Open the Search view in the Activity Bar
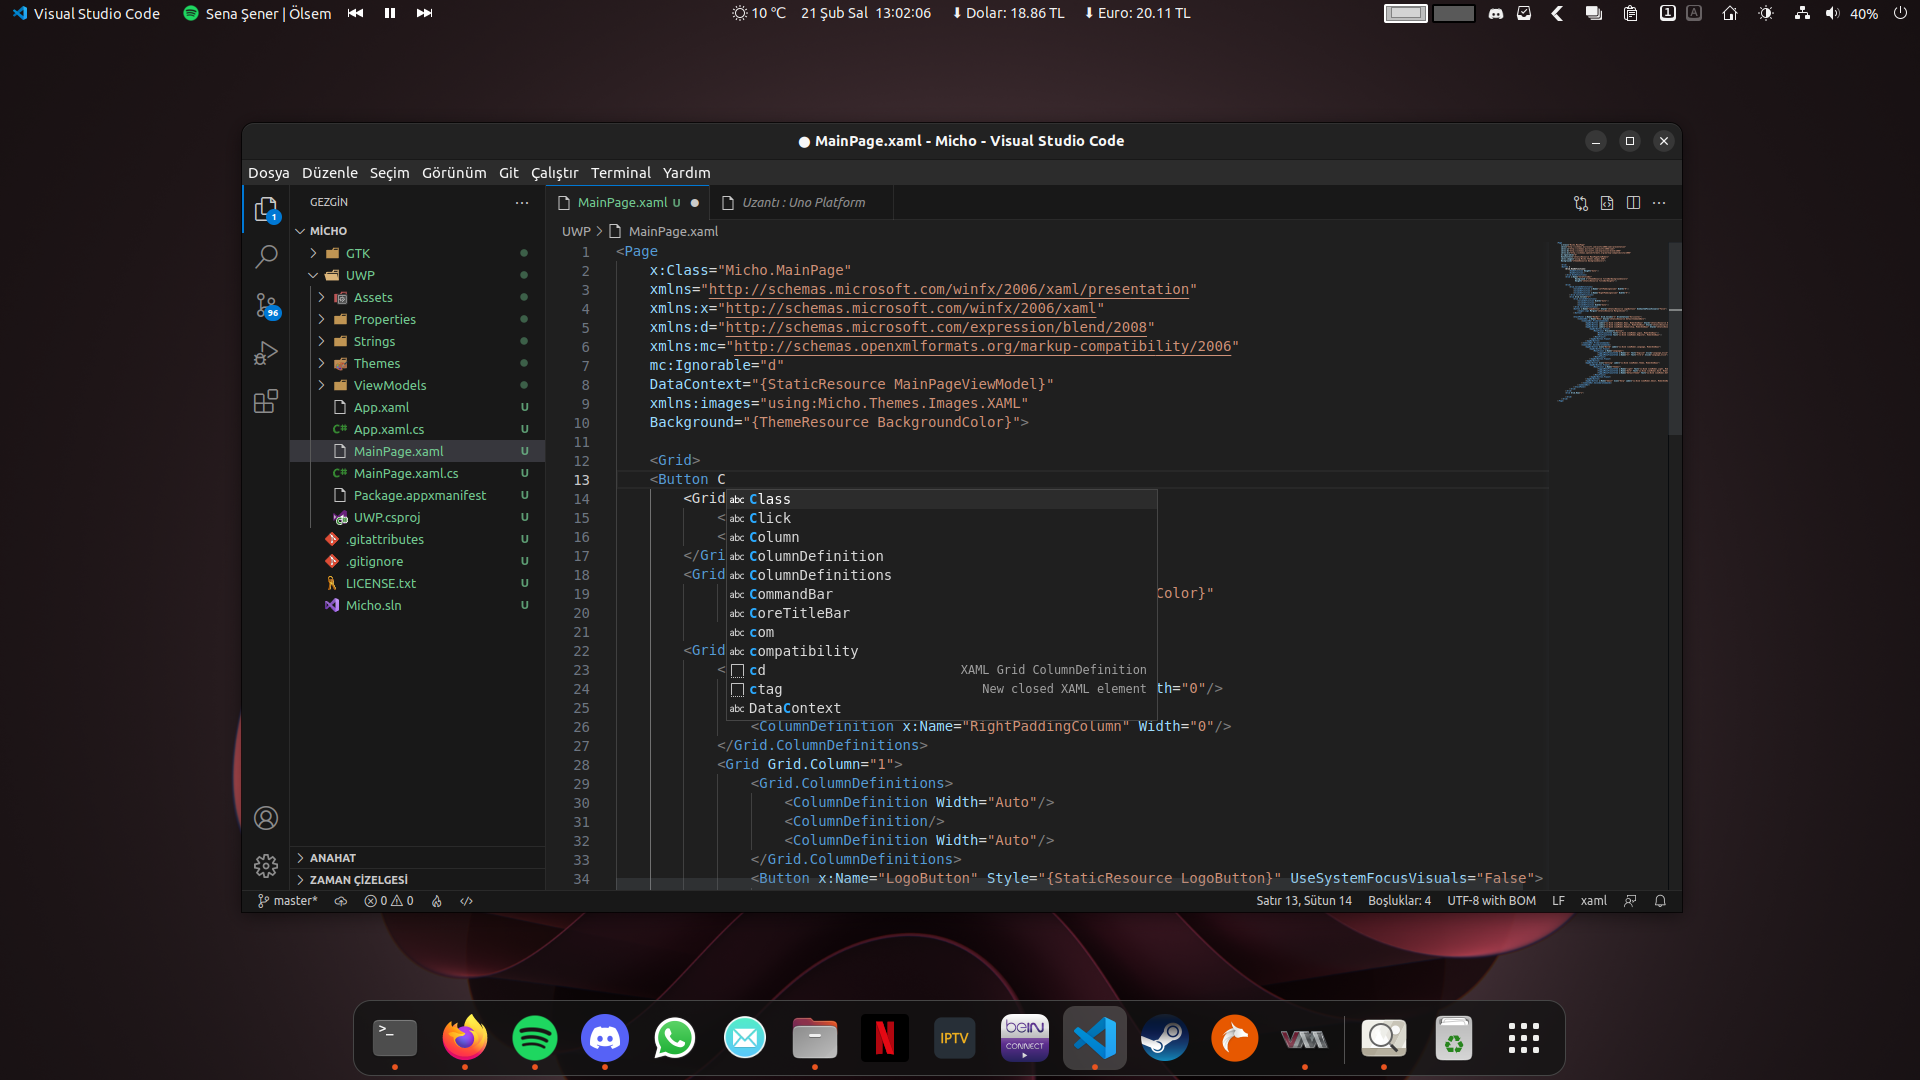This screenshot has width=1920, height=1080. pyautogui.click(x=266, y=257)
